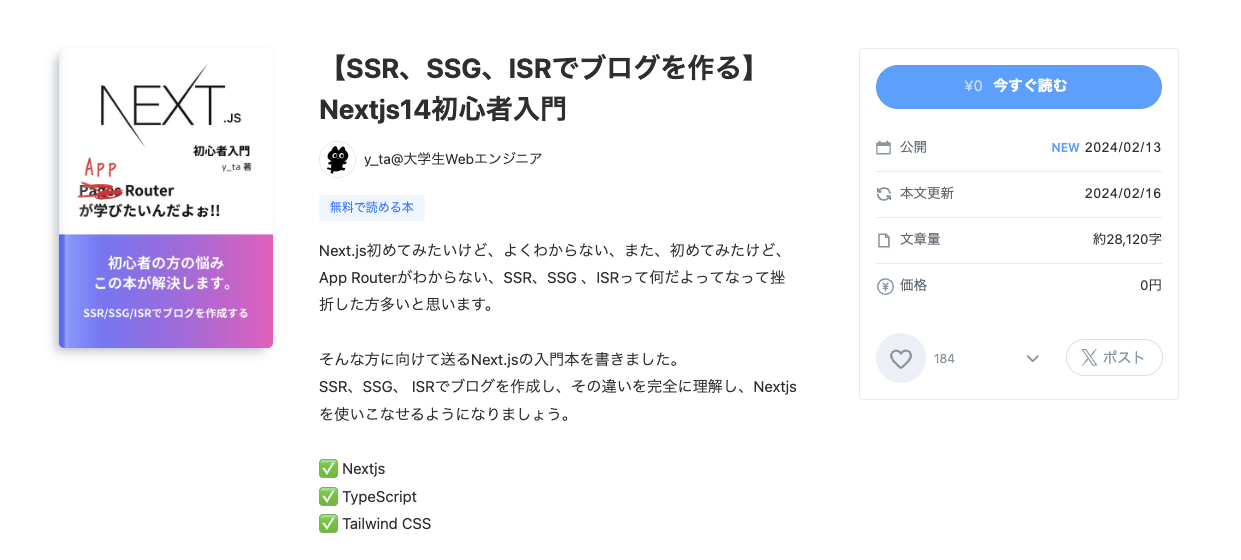Click the 2024/02/16 update date

(x=1122, y=194)
